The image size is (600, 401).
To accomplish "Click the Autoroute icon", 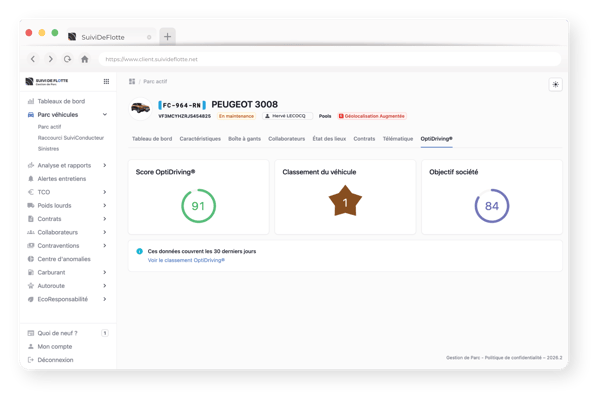I will [x=31, y=286].
